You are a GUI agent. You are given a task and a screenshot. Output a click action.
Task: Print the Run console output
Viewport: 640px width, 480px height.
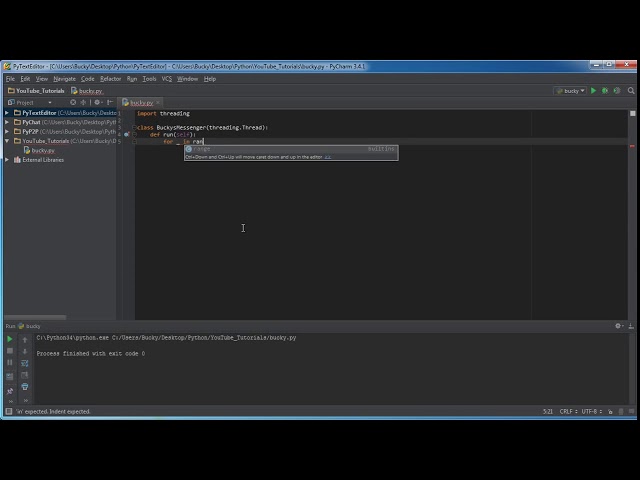[x=25, y=387]
